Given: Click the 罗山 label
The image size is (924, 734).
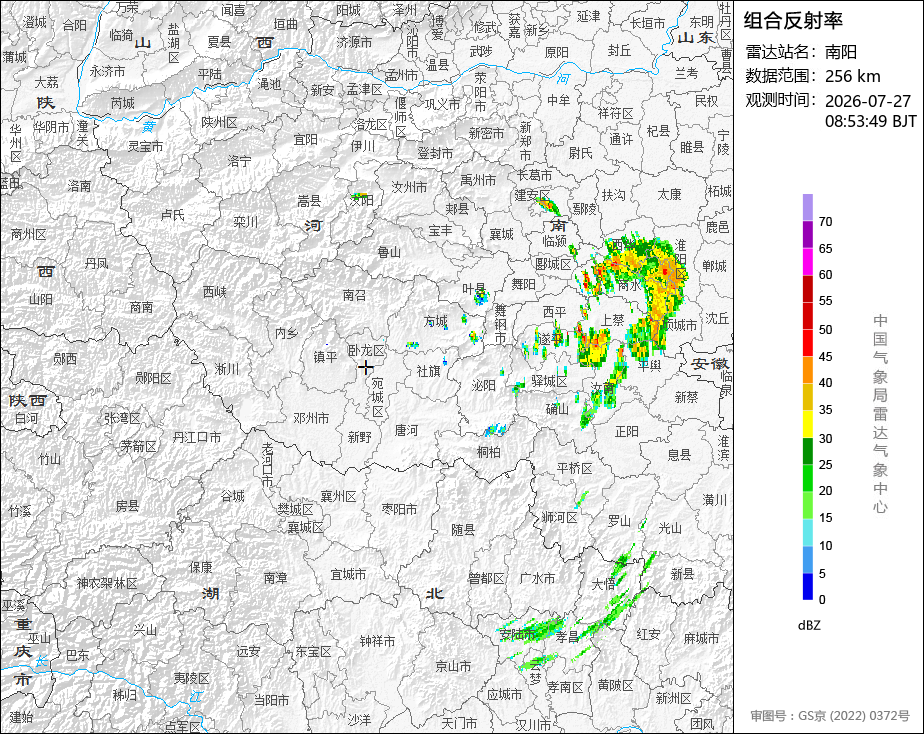Looking at the screenshot, I should coord(619,521).
